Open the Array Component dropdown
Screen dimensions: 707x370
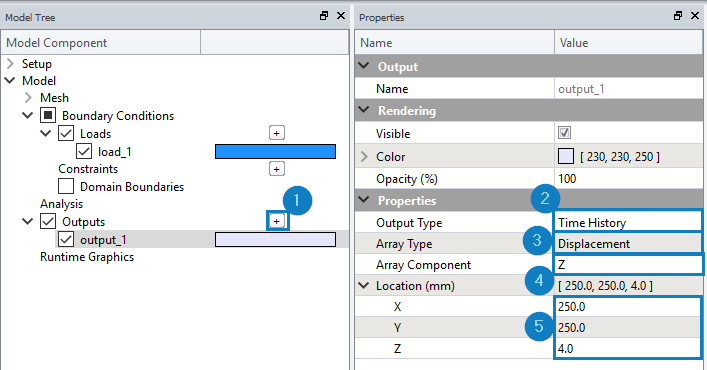[628, 265]
